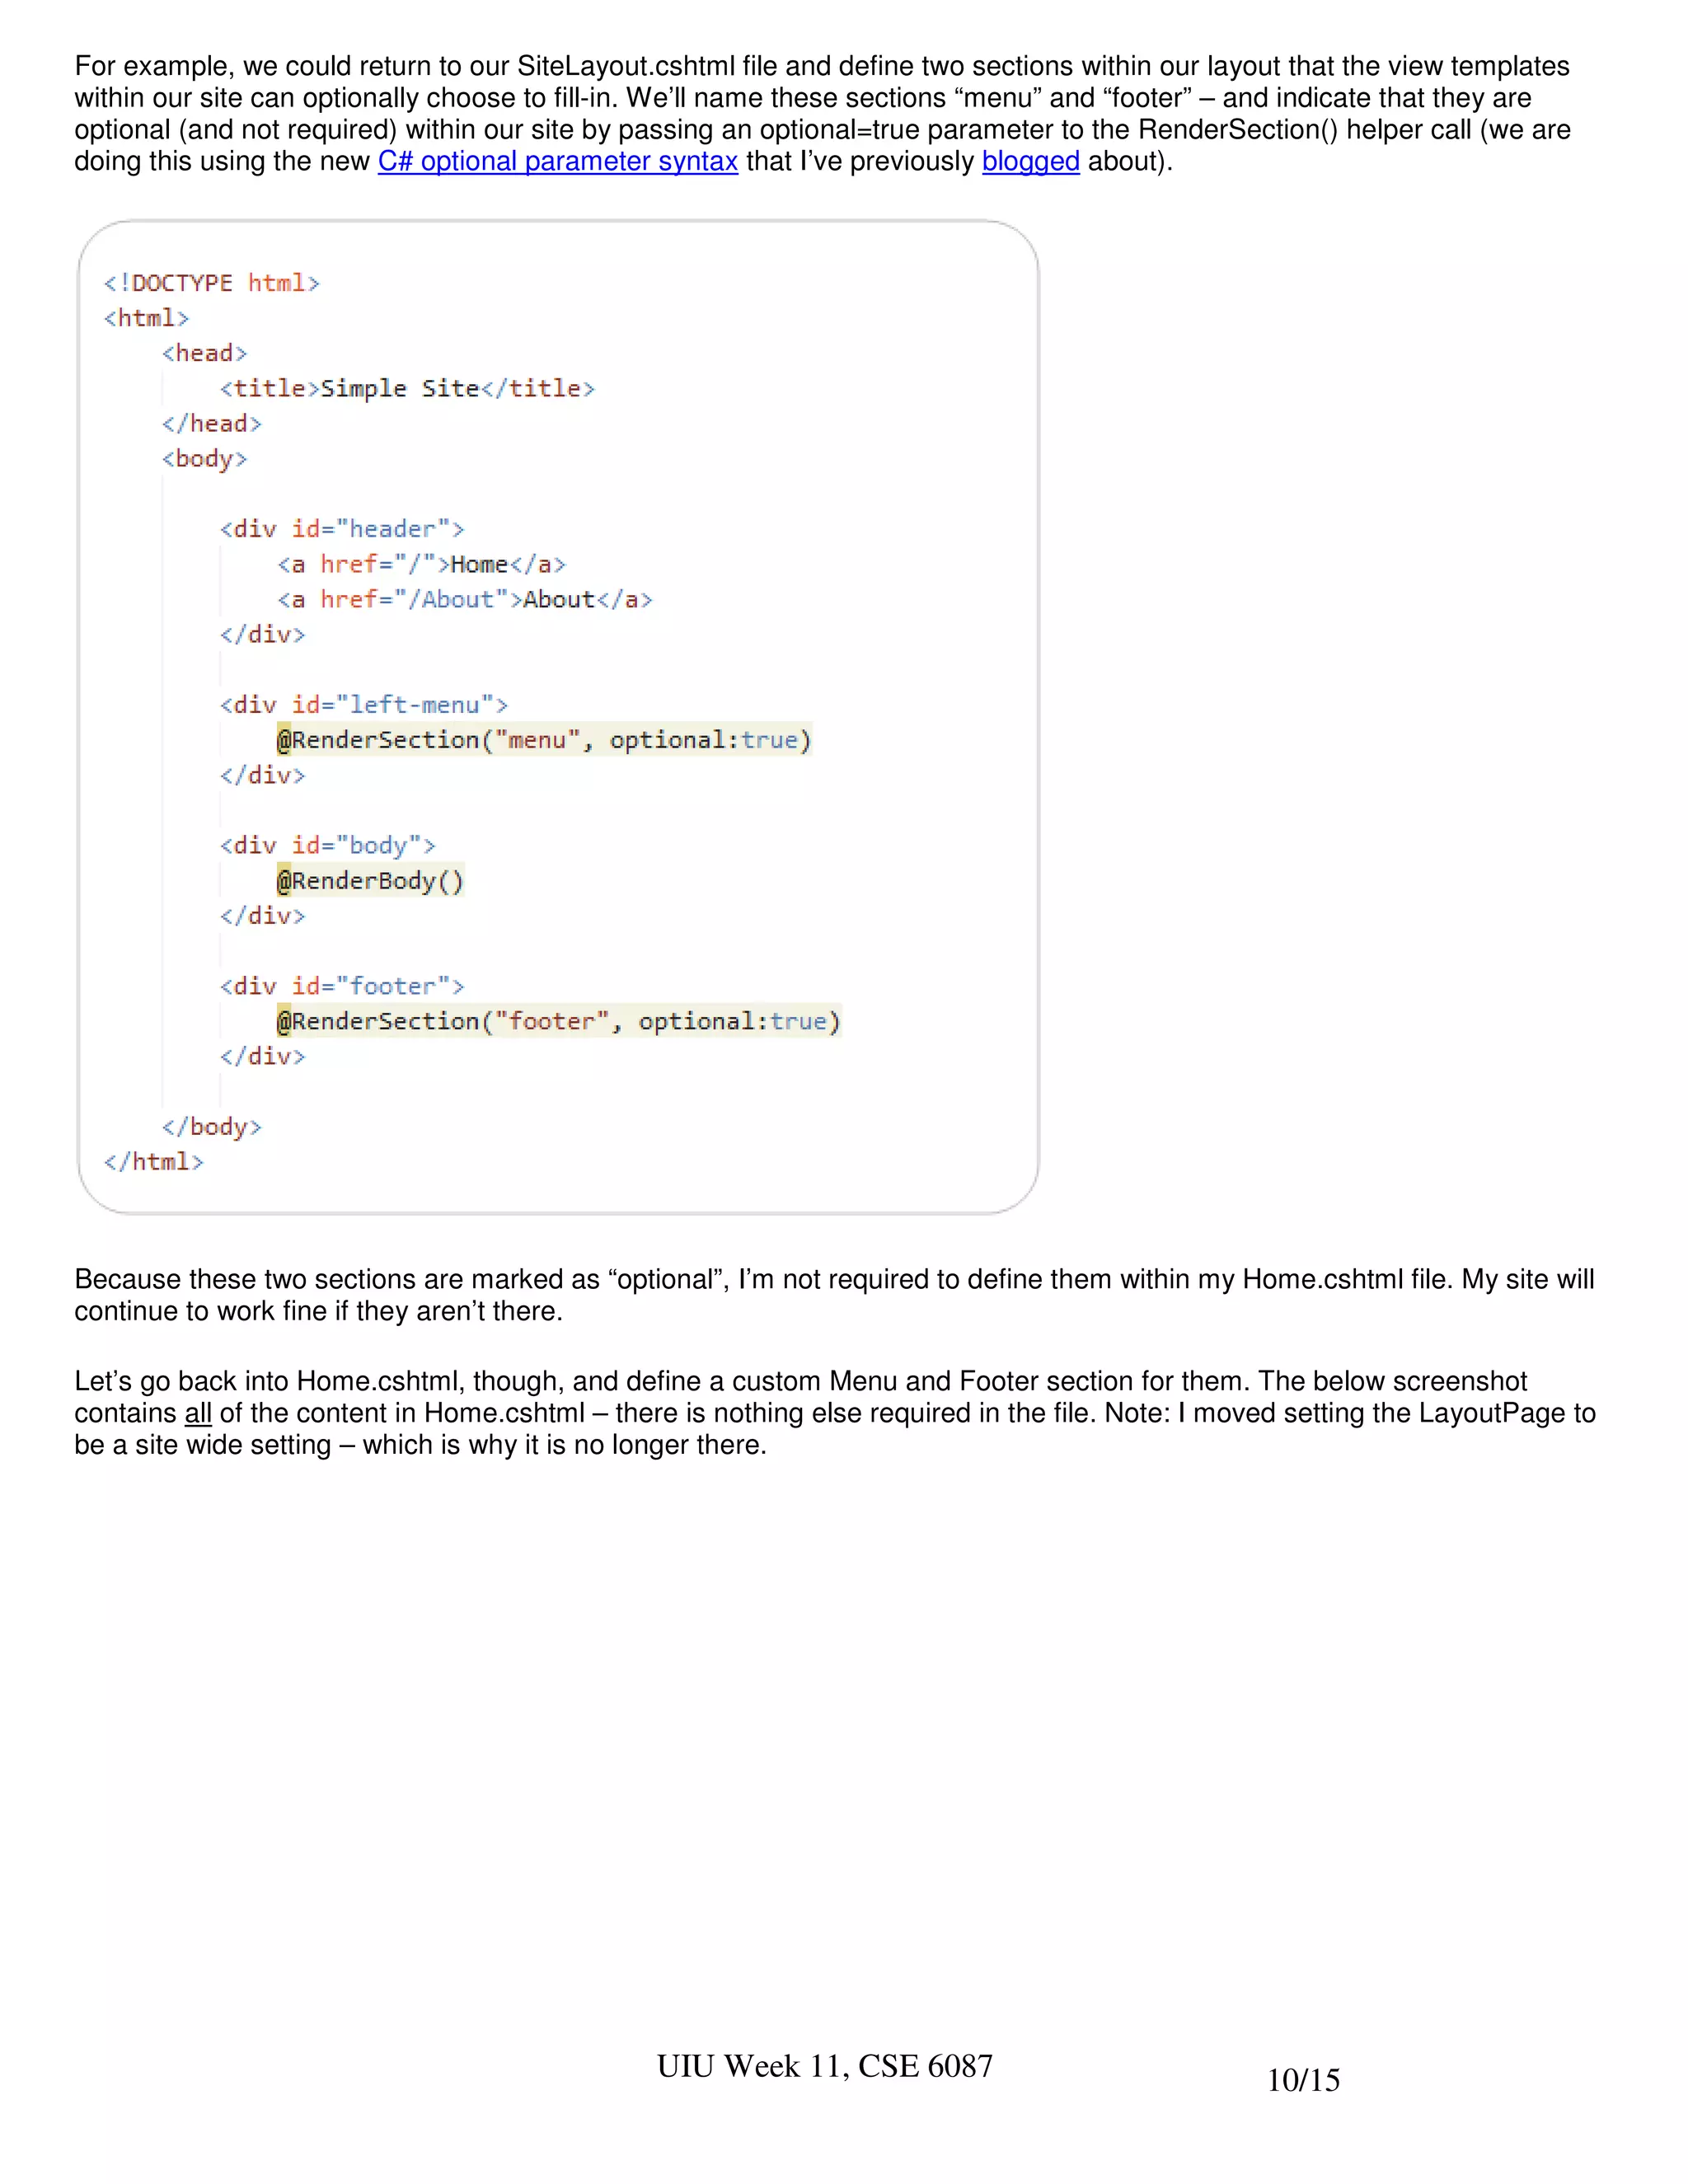Click the '<div id="left-menu">' line

click(364, 705)
